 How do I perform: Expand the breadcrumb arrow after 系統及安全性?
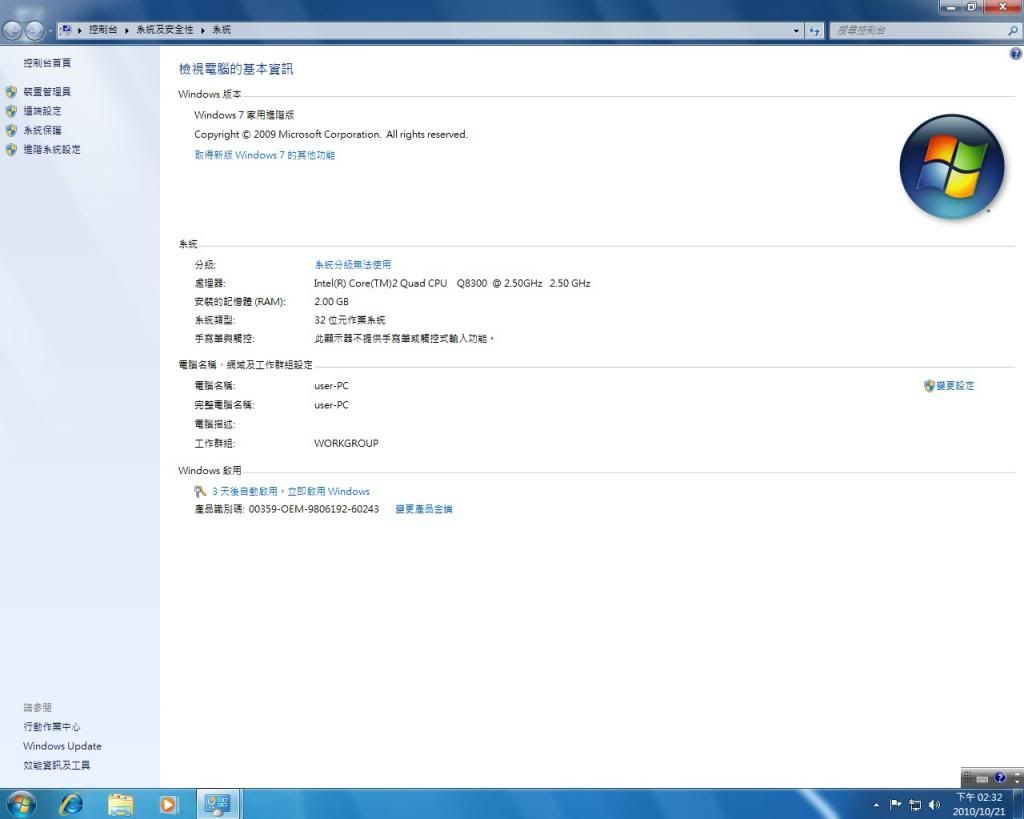point(203,30)
